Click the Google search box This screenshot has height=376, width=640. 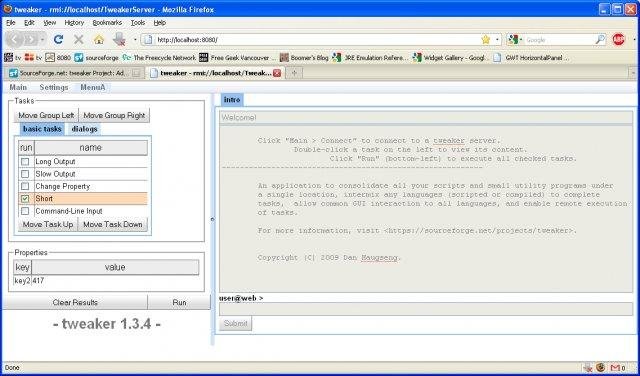pyautogui.click(x=559, y=40)
